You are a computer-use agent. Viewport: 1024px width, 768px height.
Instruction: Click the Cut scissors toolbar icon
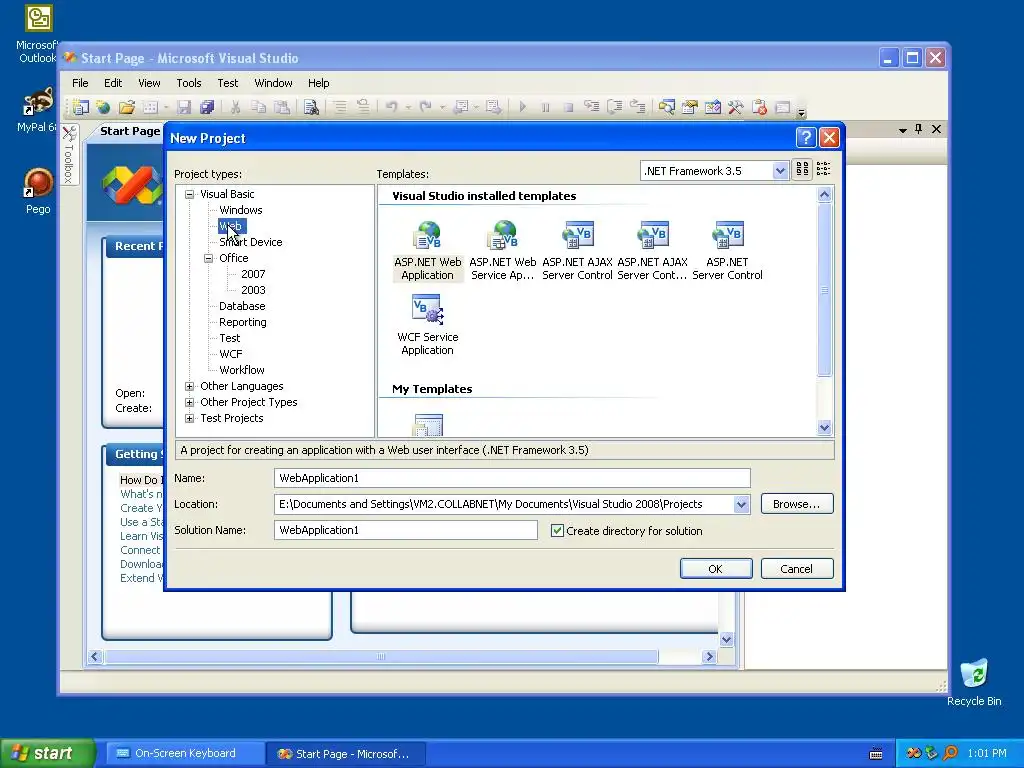(x=235, y=107)
